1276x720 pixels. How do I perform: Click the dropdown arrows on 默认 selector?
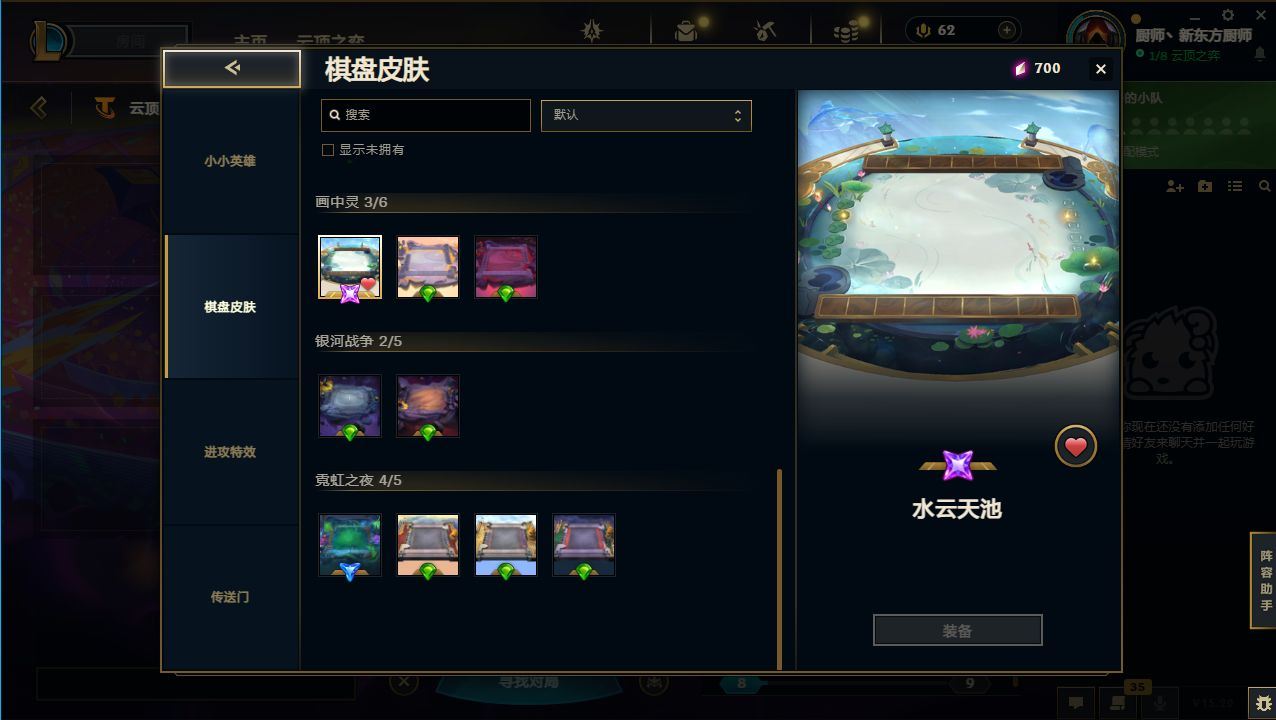pyautogui.click(x=738, y=115)
